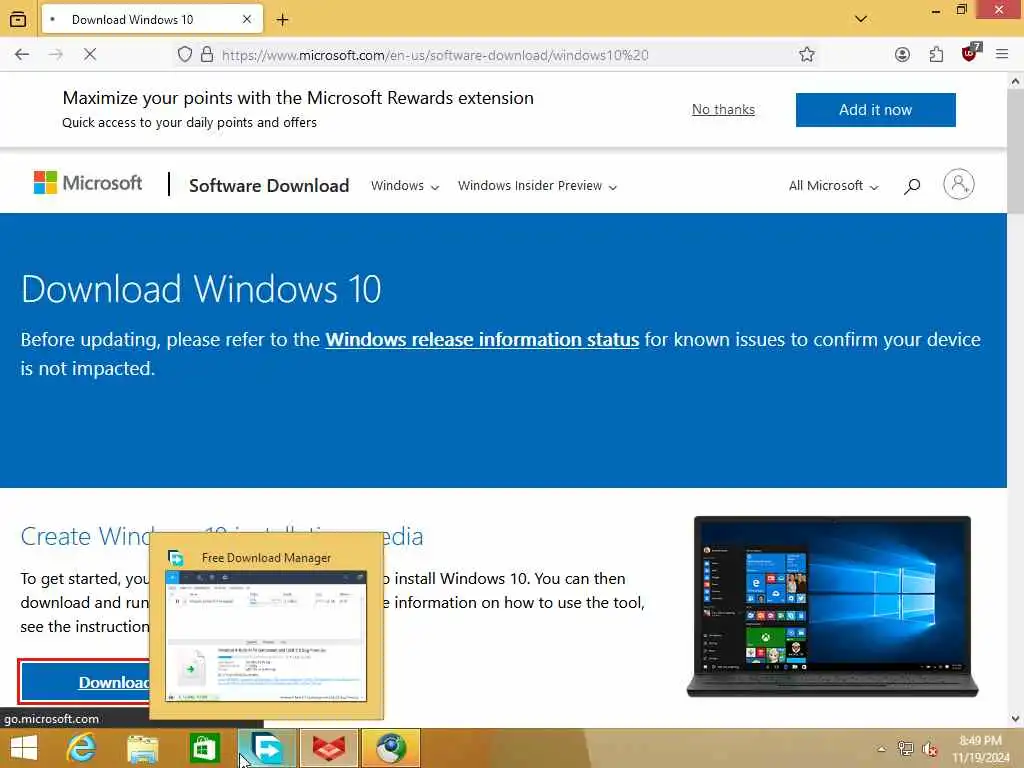This screenshot has width=1024, height=768.
Task: Open the Software Download link
Action: click(268, 185)
